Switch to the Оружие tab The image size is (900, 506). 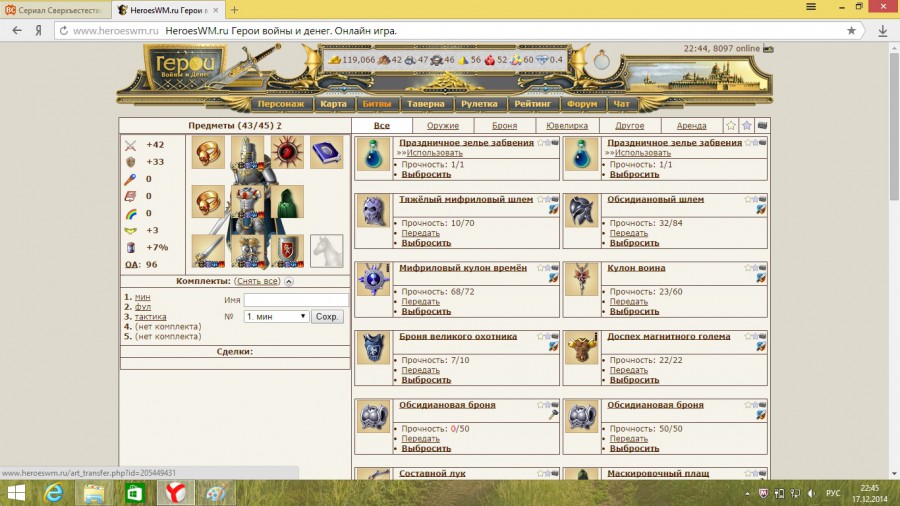[443, 126]
